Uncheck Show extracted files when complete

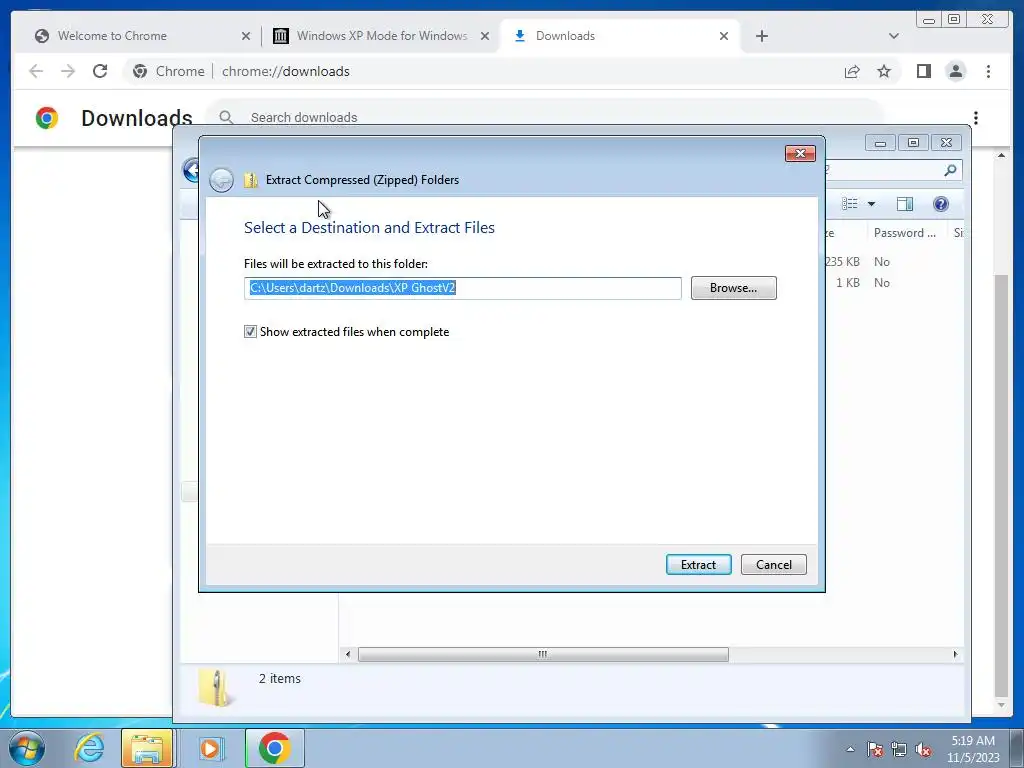pyautogui.click(x=250, y=332)
